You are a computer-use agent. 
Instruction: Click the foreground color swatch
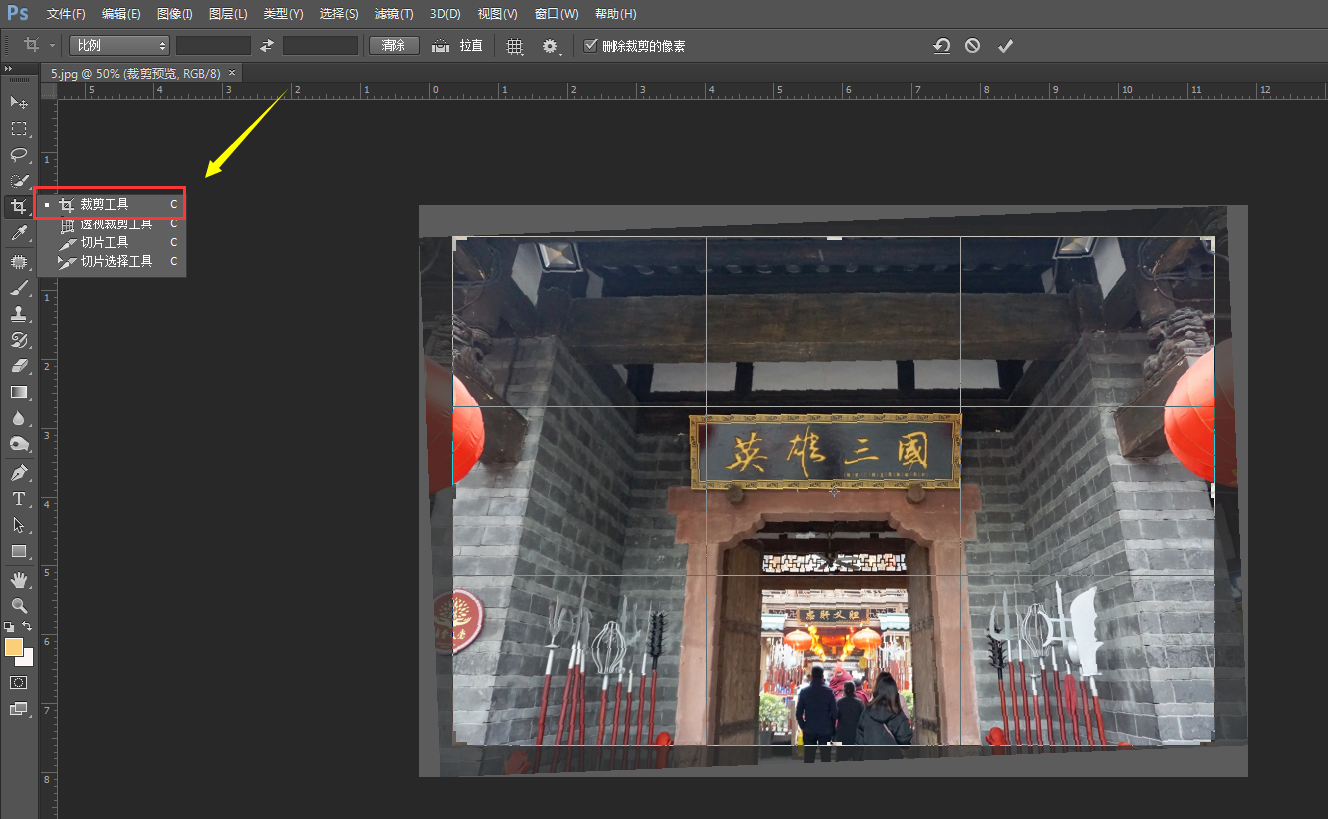point(14,647)
